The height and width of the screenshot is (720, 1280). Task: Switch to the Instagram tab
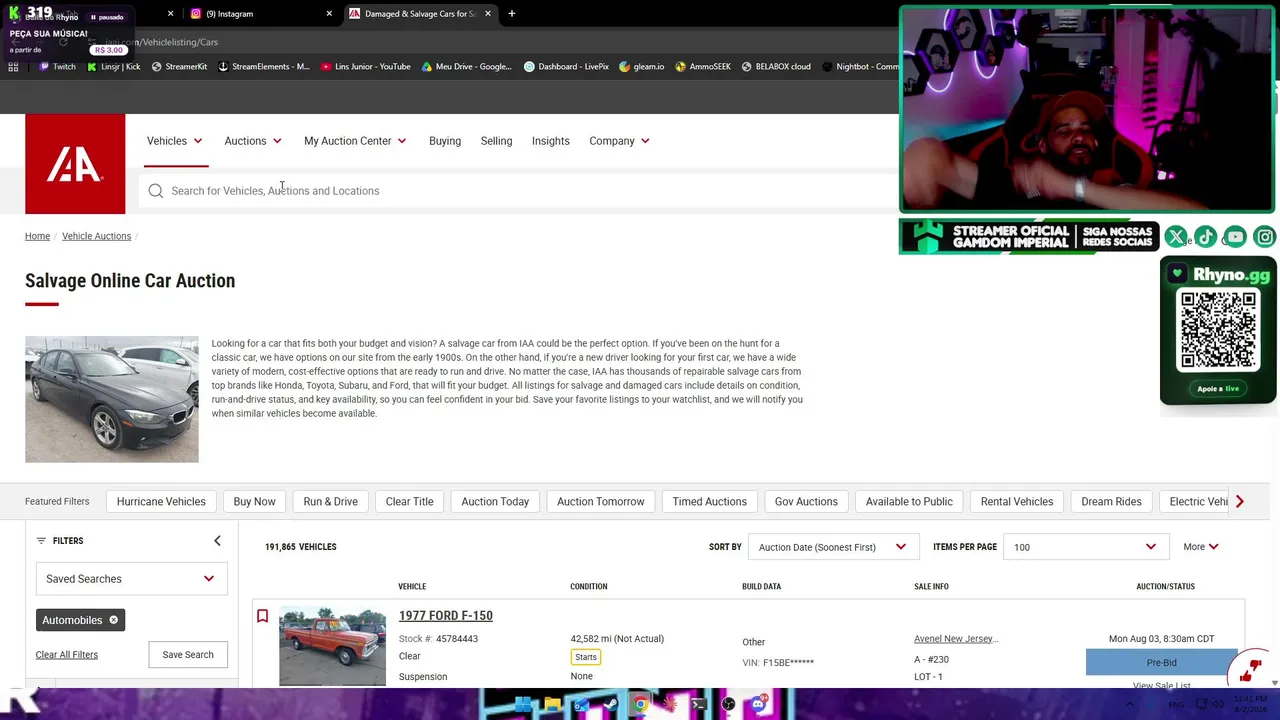click(x=258, y=14)
